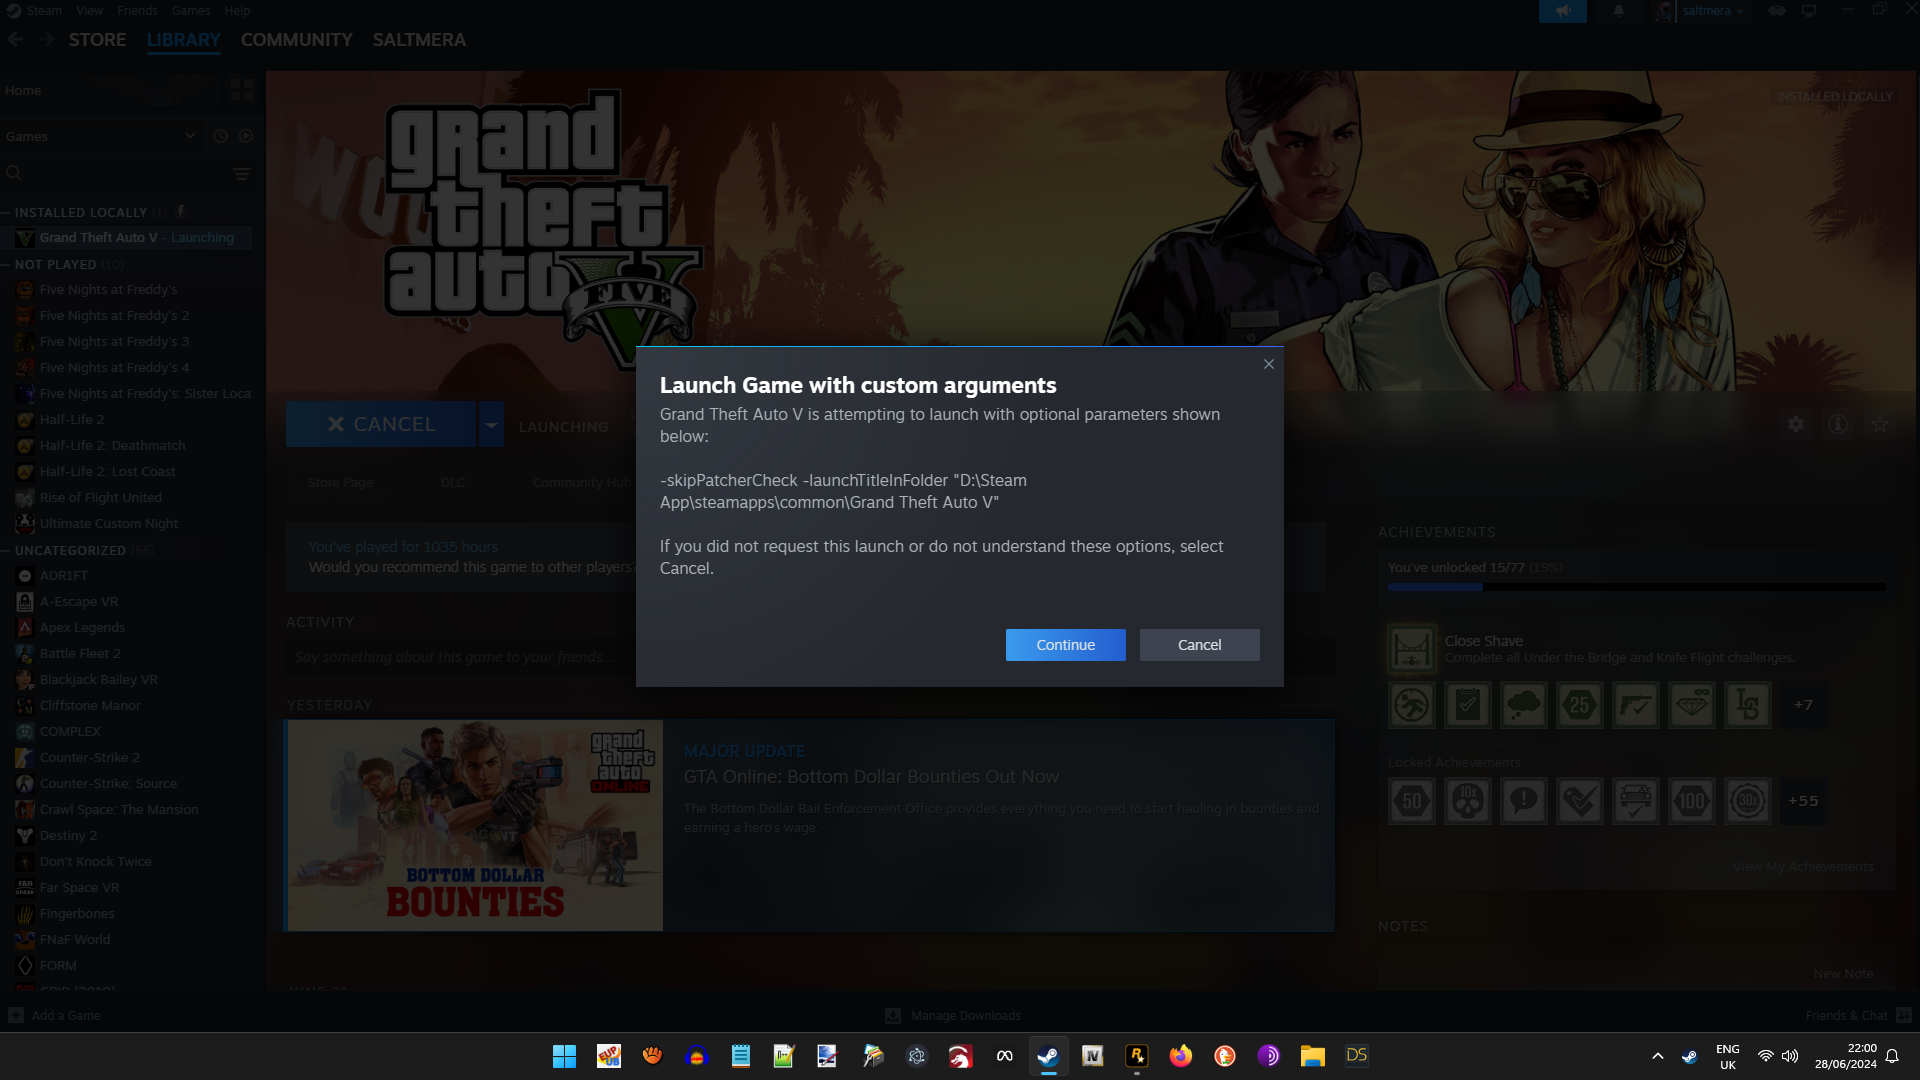The height and width of the screenshot is (1080, 1920).
Task: Expand the Games filter dropdown
Action: pos(190,136)
